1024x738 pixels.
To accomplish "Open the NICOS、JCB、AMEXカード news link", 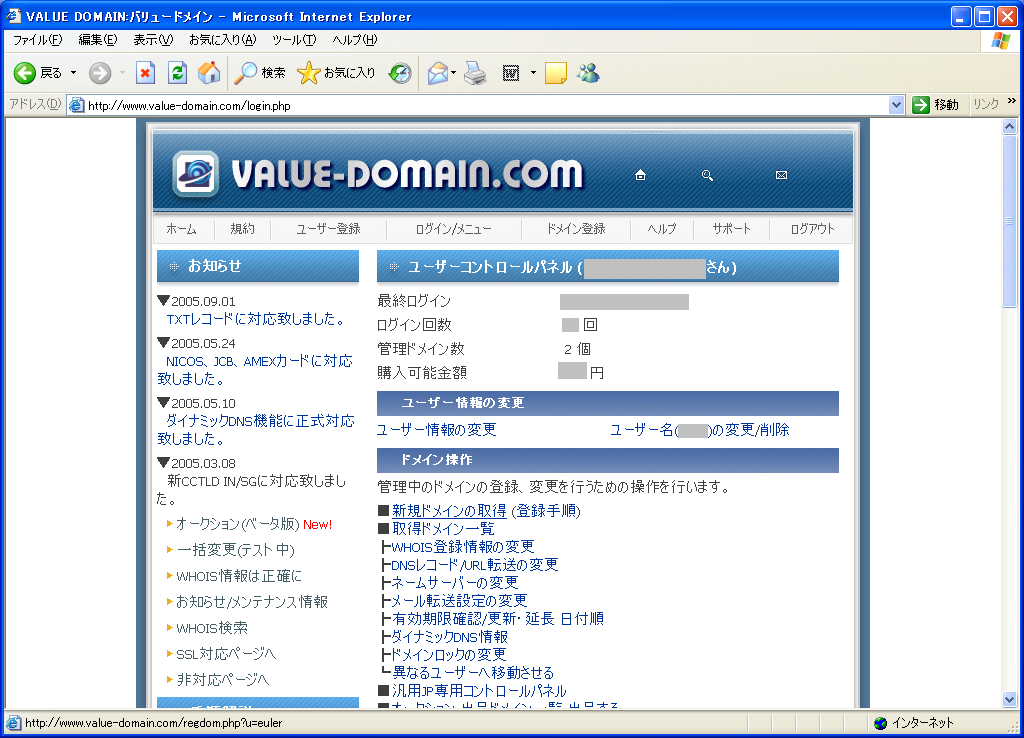I will 255,370.
